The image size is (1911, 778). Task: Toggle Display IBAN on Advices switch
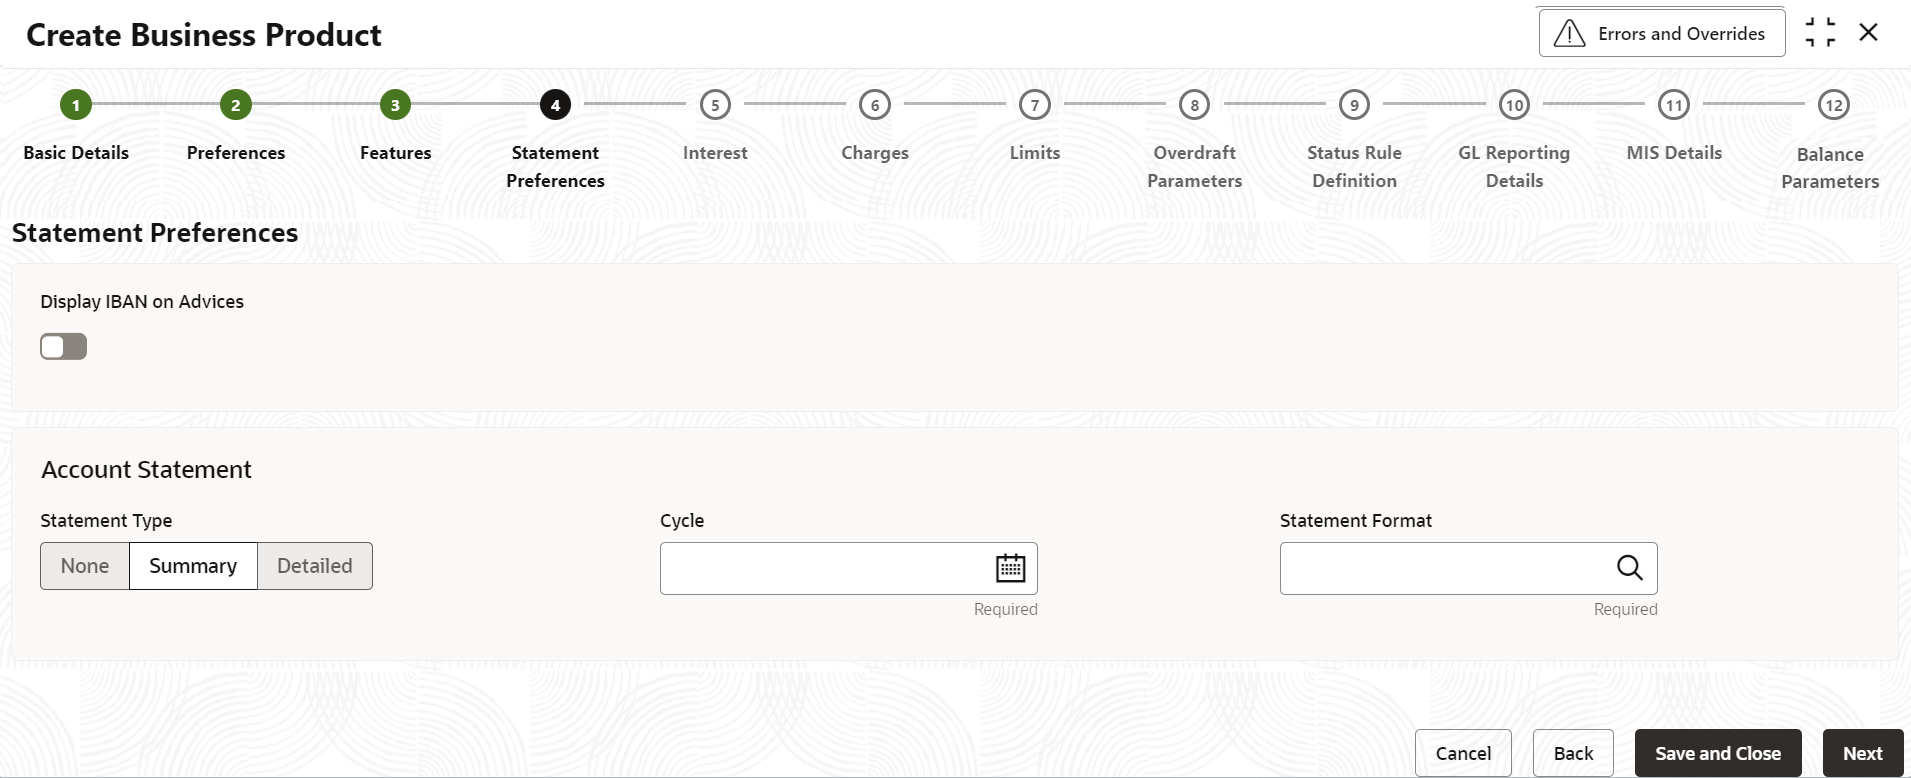pyautogui.click(x=64, y=347)
